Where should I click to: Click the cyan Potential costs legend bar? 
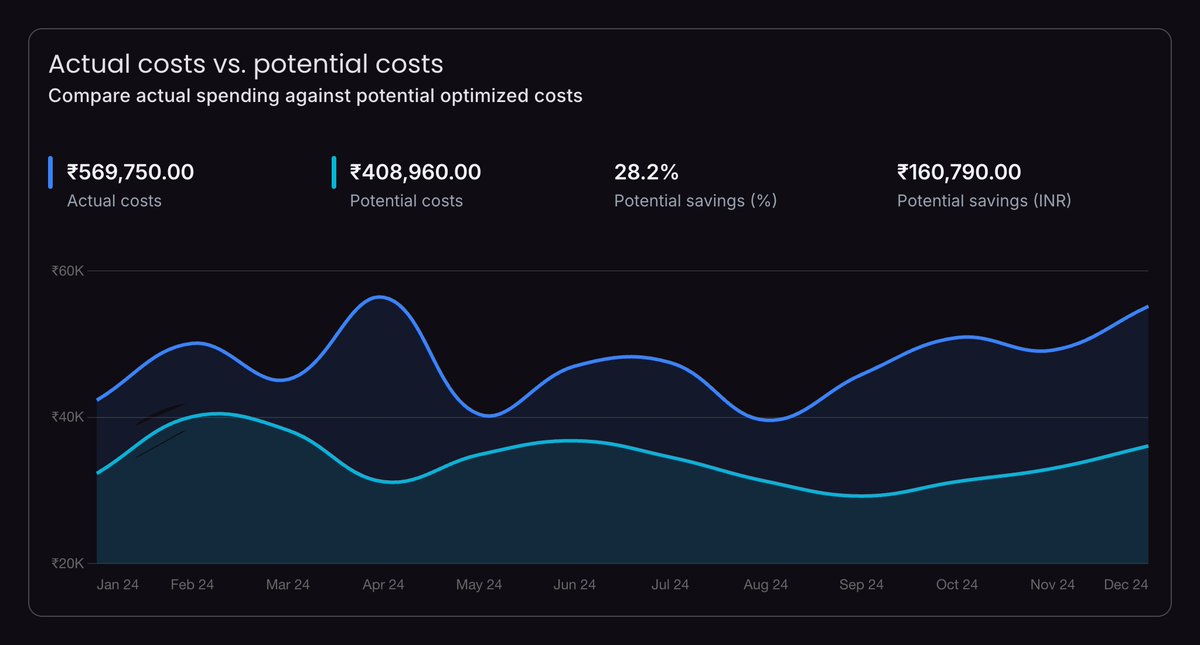(x=334, y=173)
